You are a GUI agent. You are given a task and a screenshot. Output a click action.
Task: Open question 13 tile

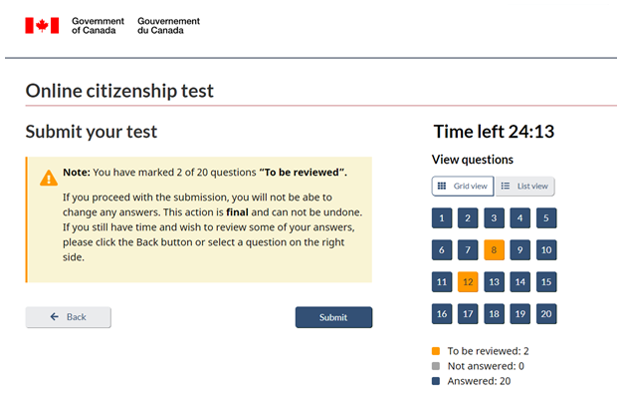(x=493, y=282)
